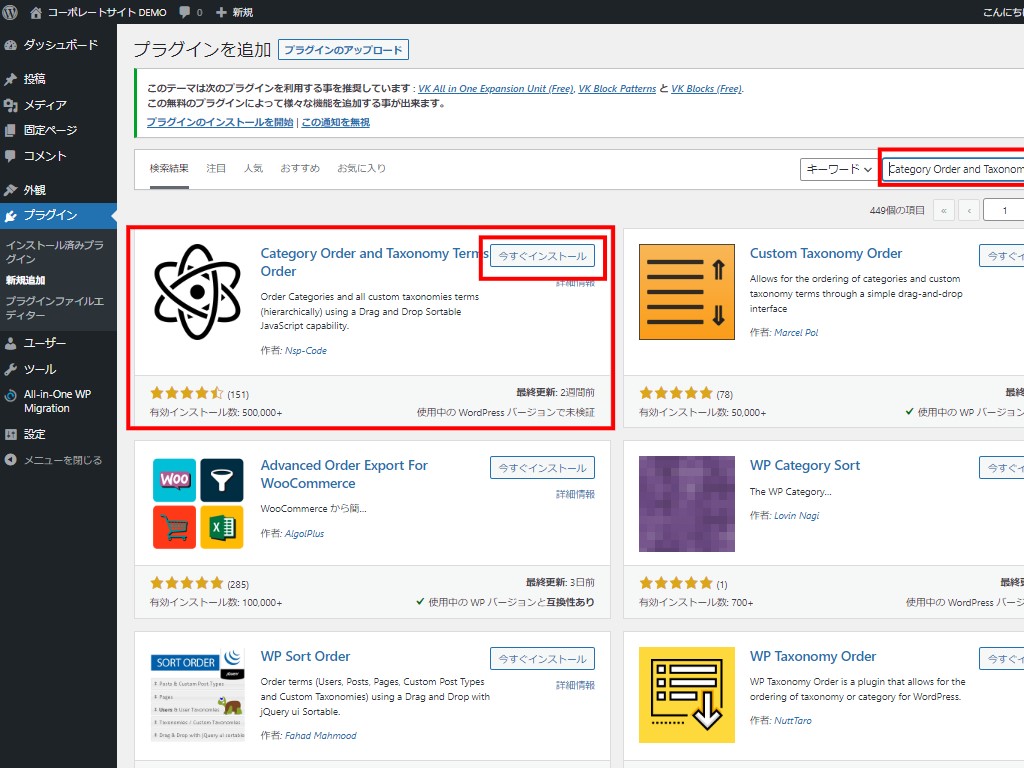Image resolution: width=1024 pixels, height=768 pixels.
Task: Click the home icon beside site name
Action: (x=37, y=12)
